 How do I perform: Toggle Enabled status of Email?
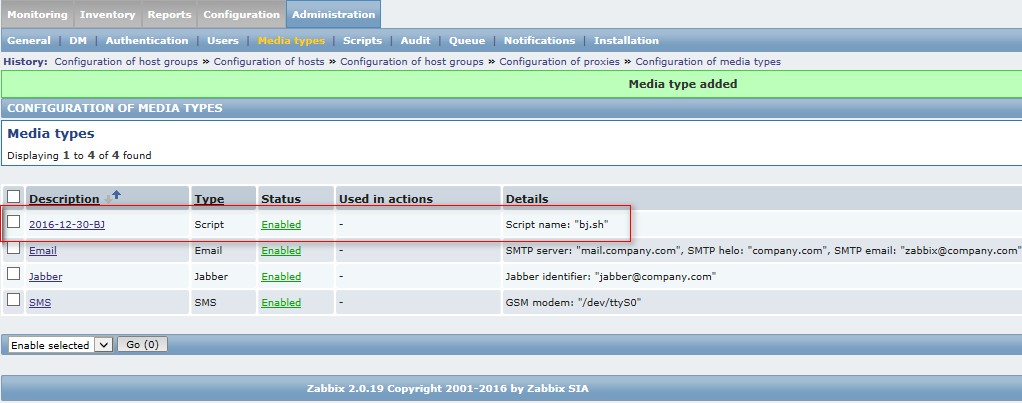(281, 250)
